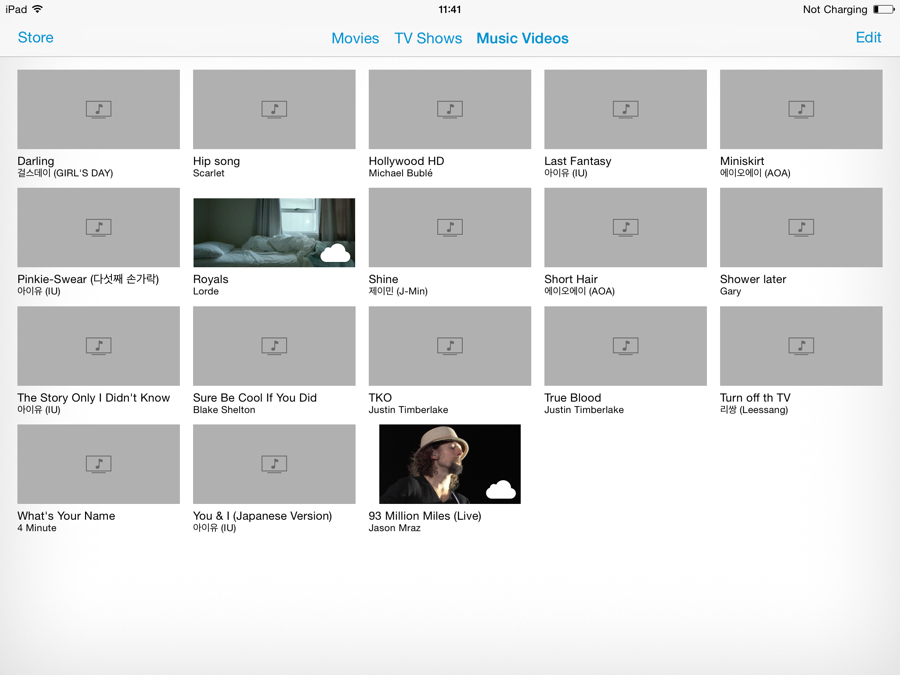The image size is (900, 675).
Task: Tap the Wi-Fi status icon
Action: tap(37, 9)
